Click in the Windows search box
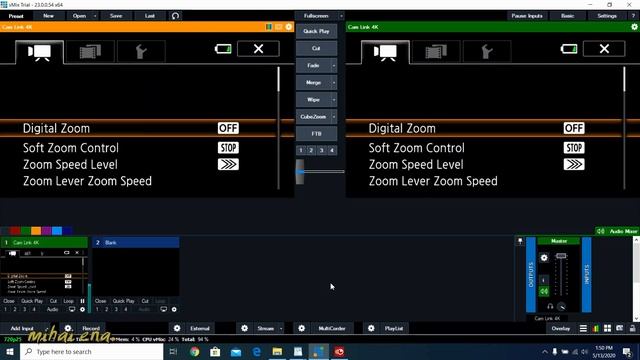Image resolution: width=640 pixels, height=360 pixels. [x=91, y=351]
